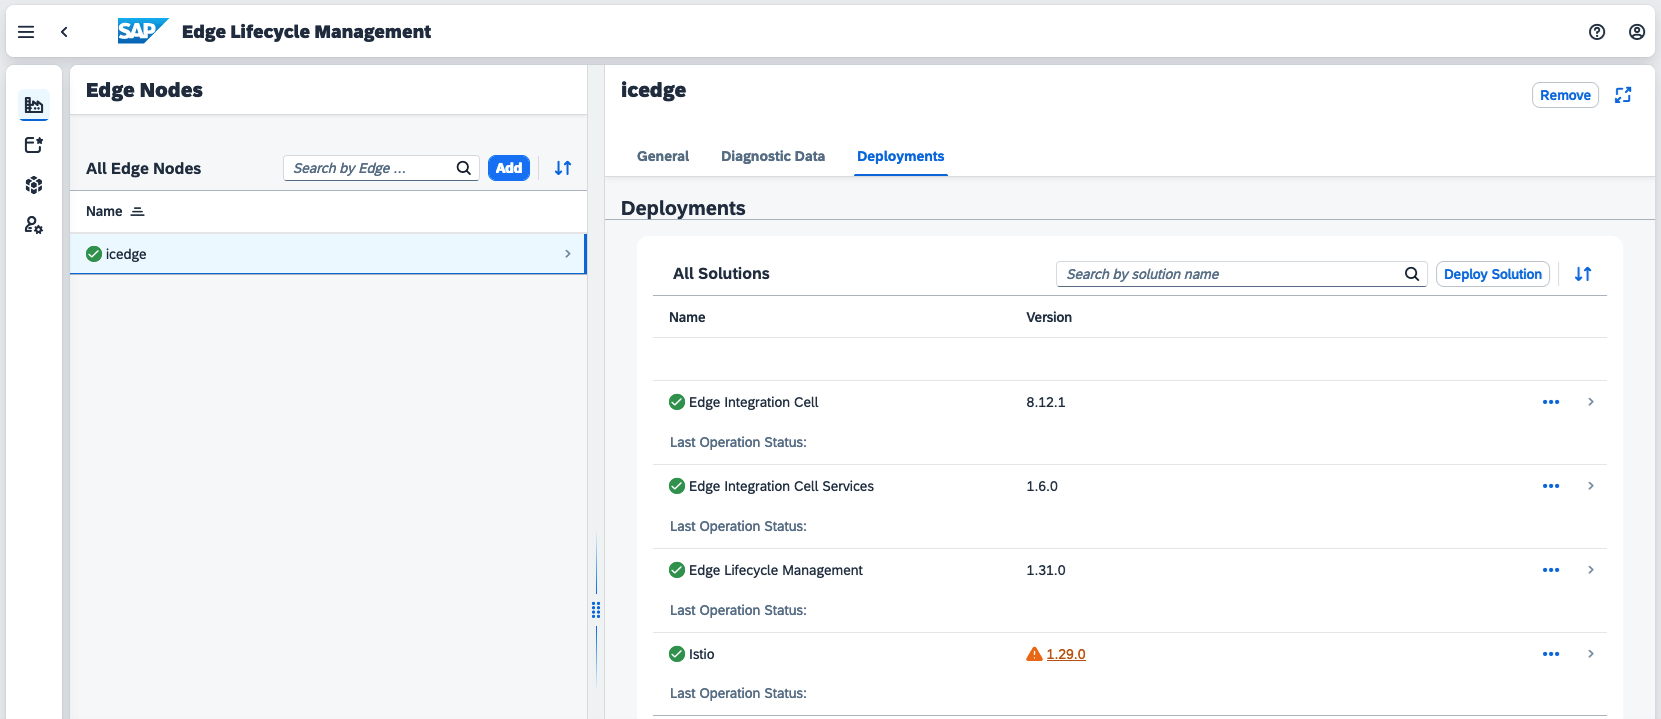Select the Deployments tab

point(901,156)
